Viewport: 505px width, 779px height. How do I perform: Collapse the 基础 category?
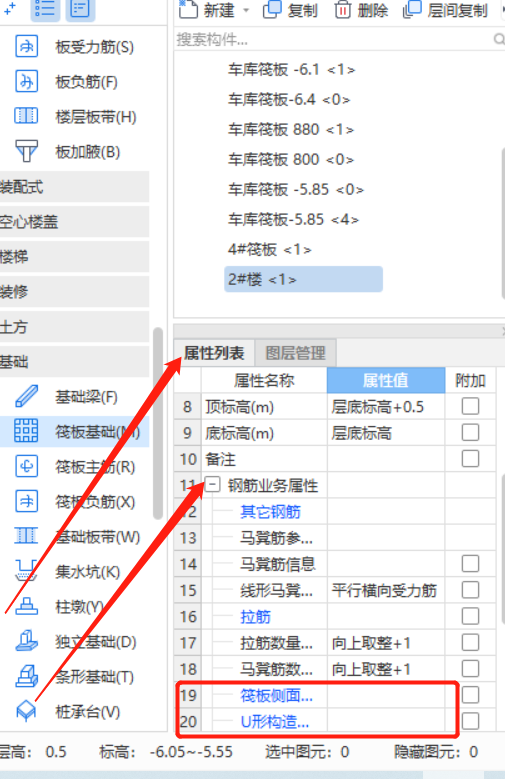pyautogui.click(x=74, y=362)
